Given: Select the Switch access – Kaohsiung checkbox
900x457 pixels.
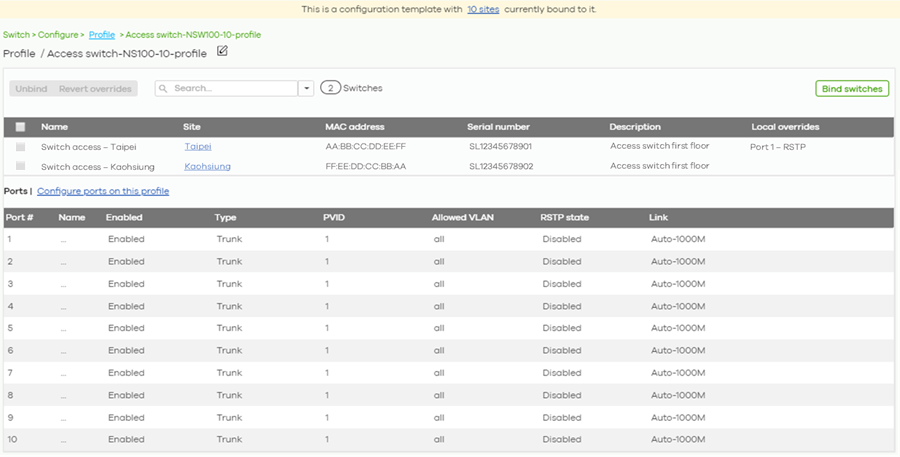Looking at the screenshot, I should coord(20,166).
